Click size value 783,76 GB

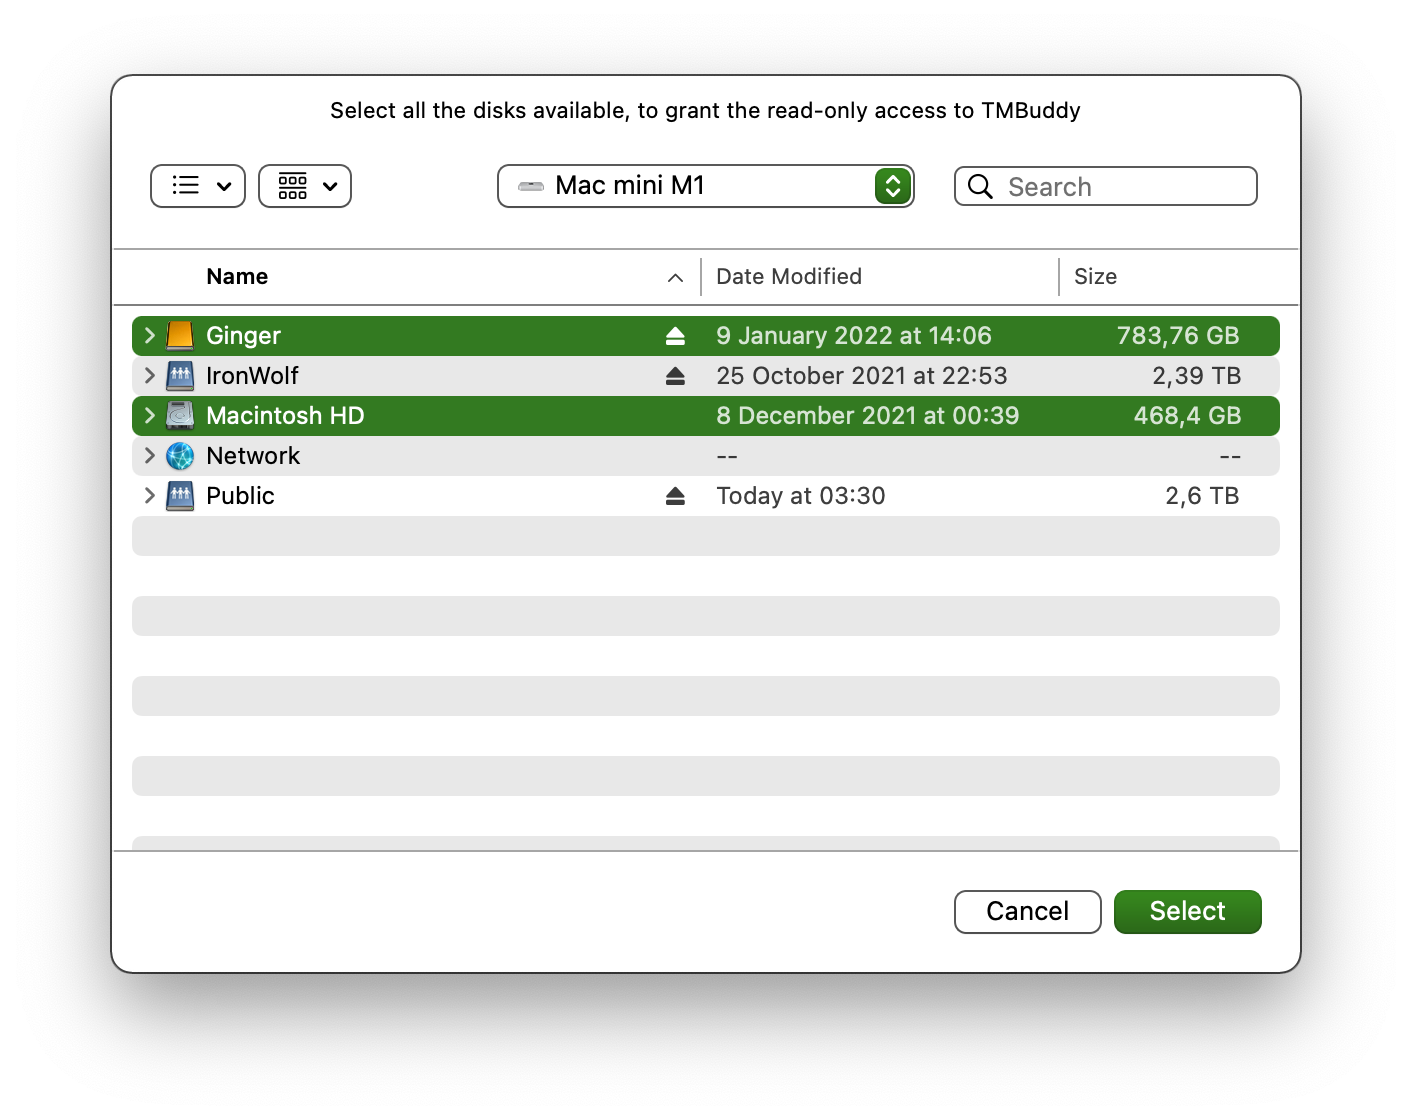point(1178,336)
